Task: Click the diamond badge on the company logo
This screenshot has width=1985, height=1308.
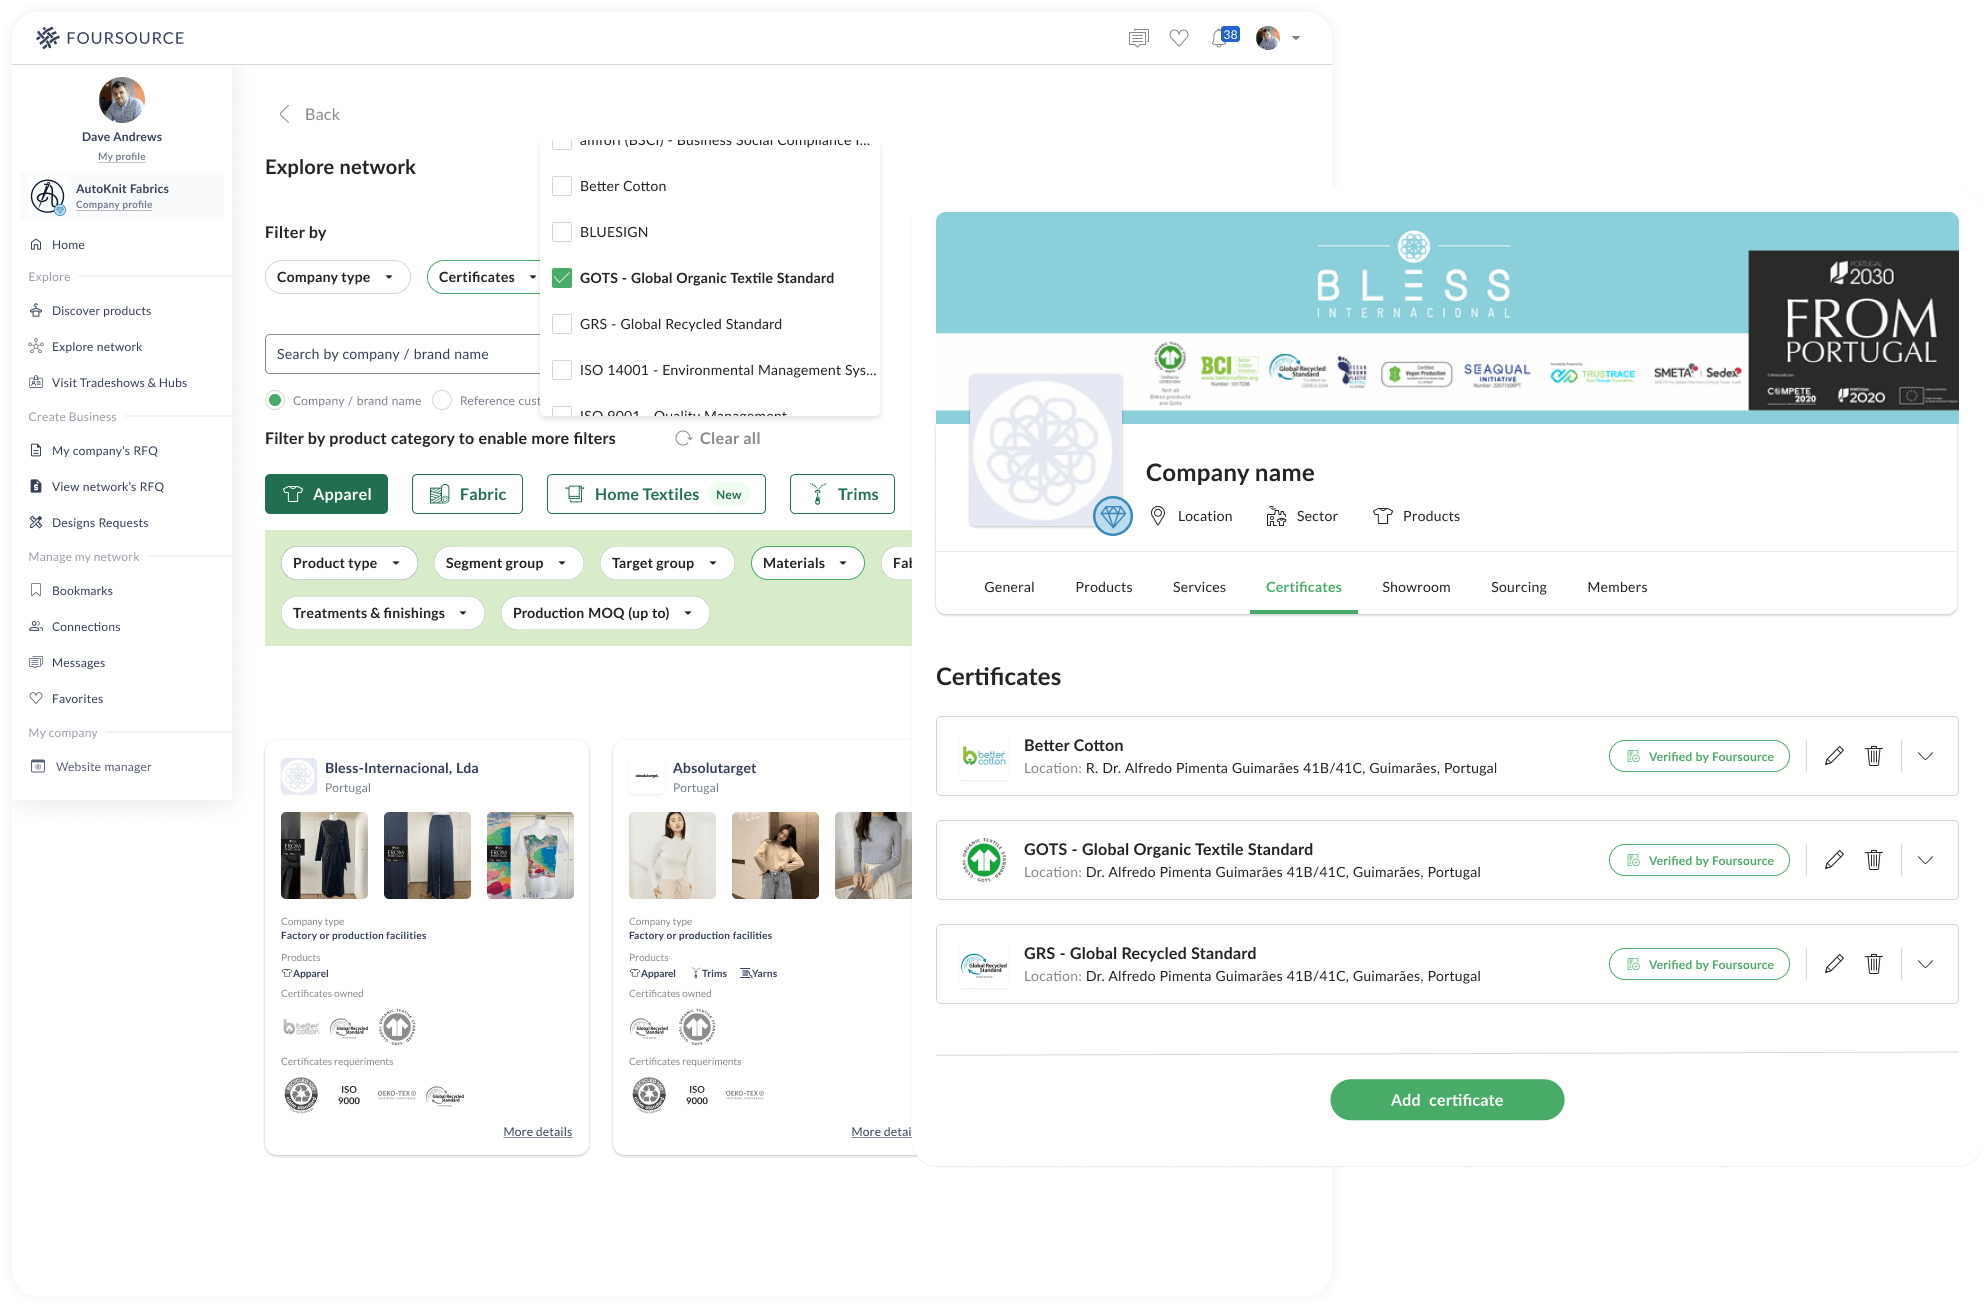Action: [x=1112, y=518]
